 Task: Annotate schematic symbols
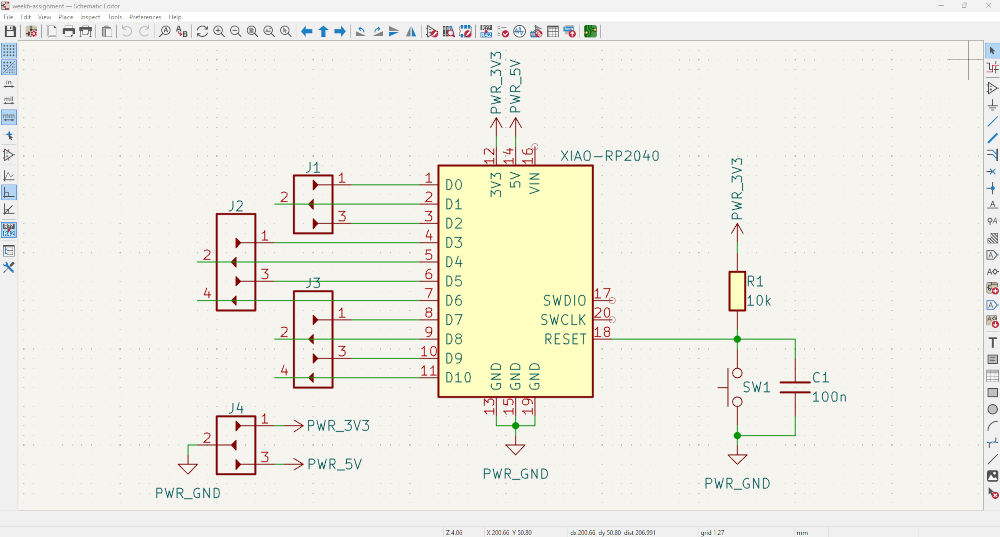486,31
